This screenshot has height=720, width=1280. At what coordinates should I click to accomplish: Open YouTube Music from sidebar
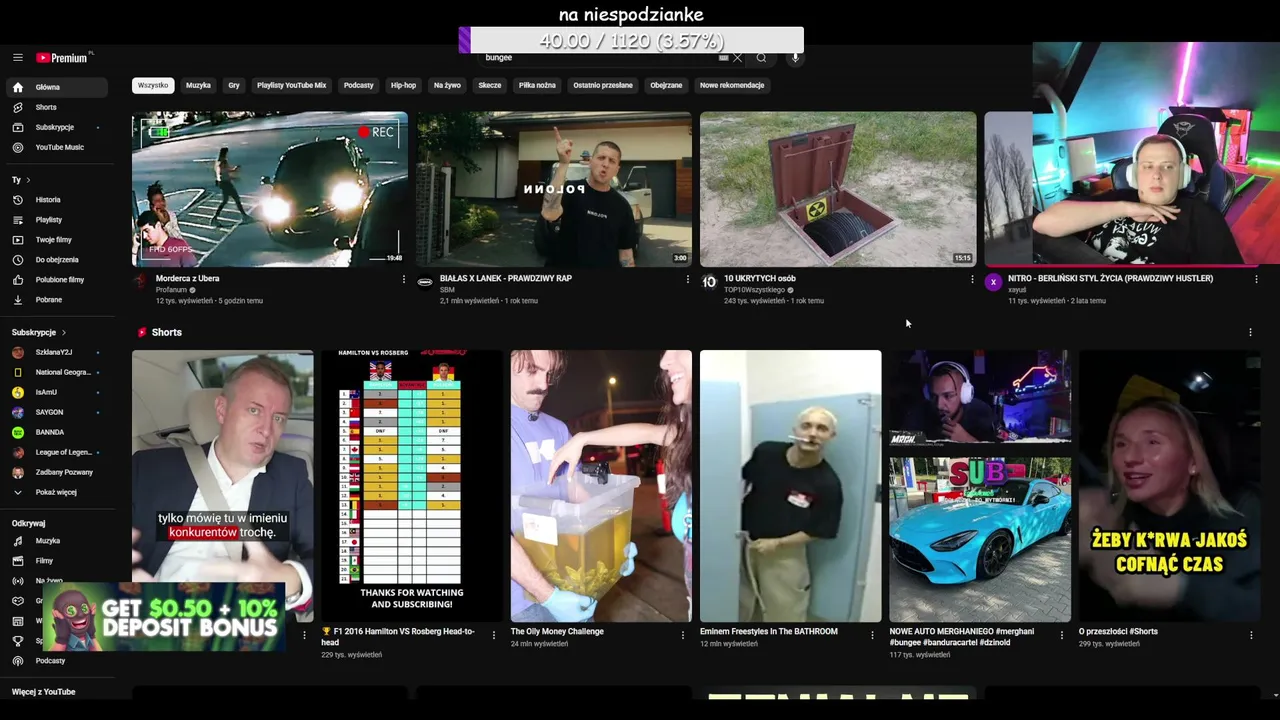coord(56,147)
